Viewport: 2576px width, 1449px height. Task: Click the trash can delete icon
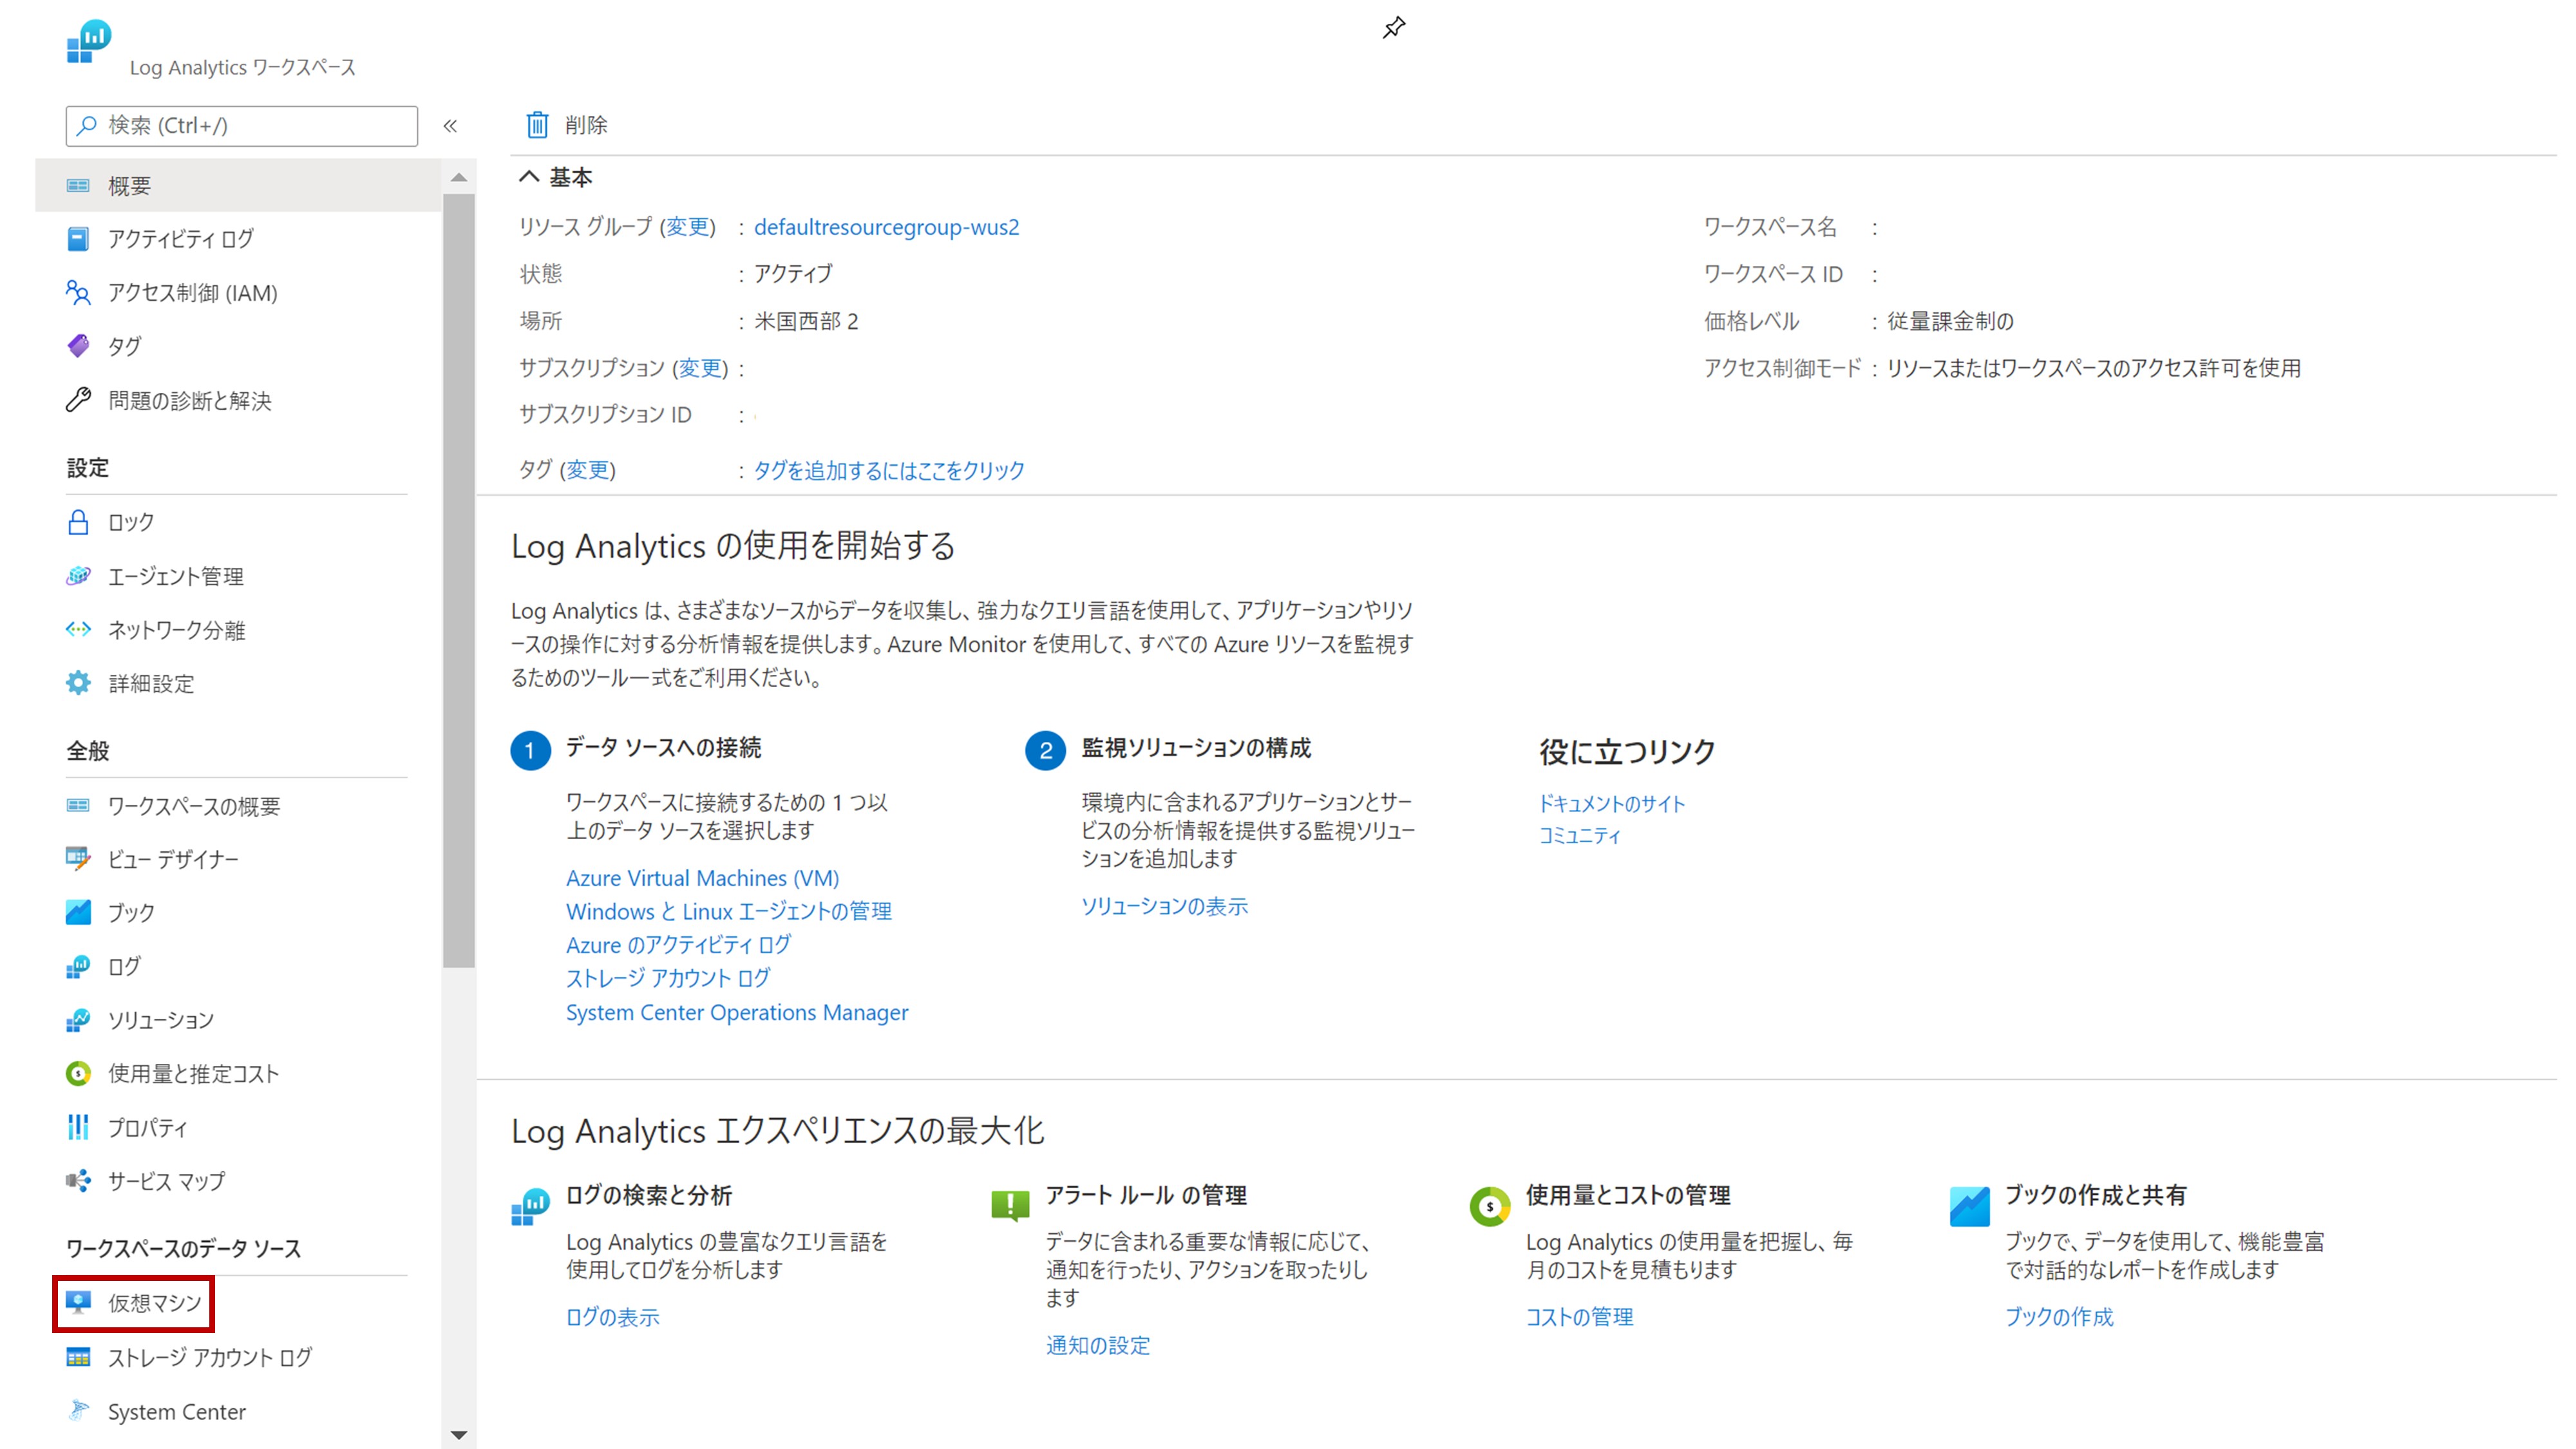click(x=537, y=125)
